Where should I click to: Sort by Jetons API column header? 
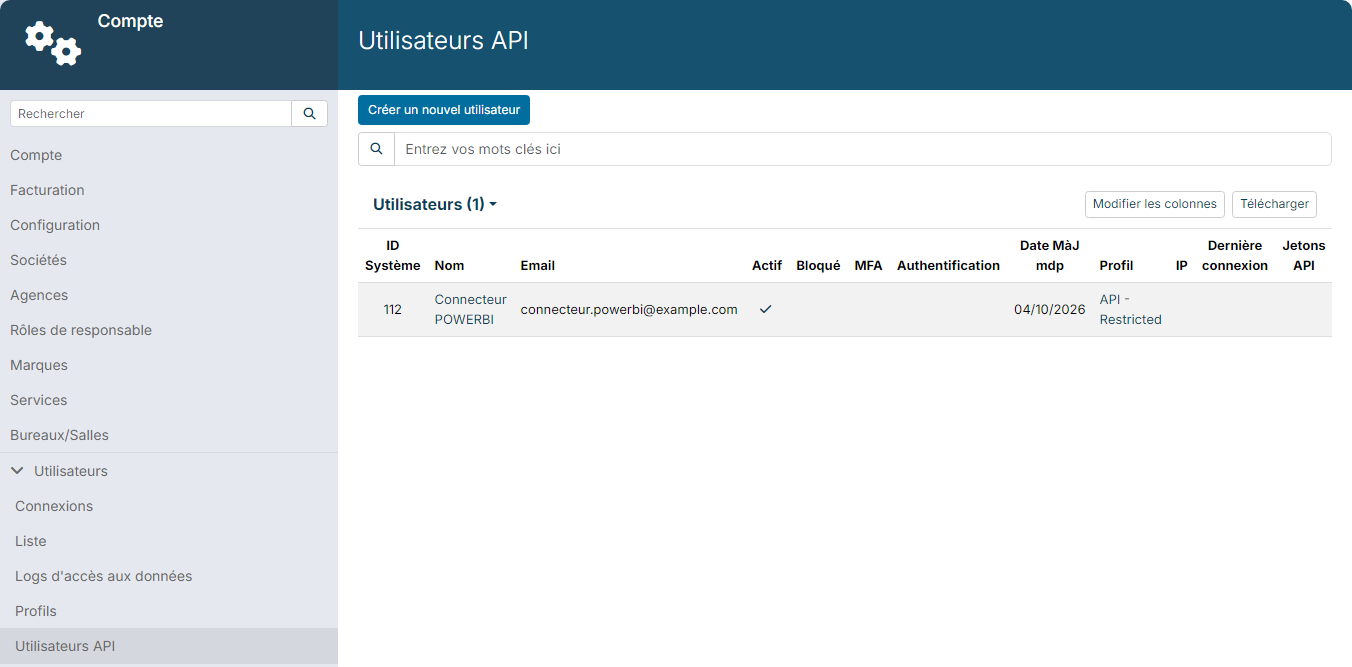(x=1304, y=256)
